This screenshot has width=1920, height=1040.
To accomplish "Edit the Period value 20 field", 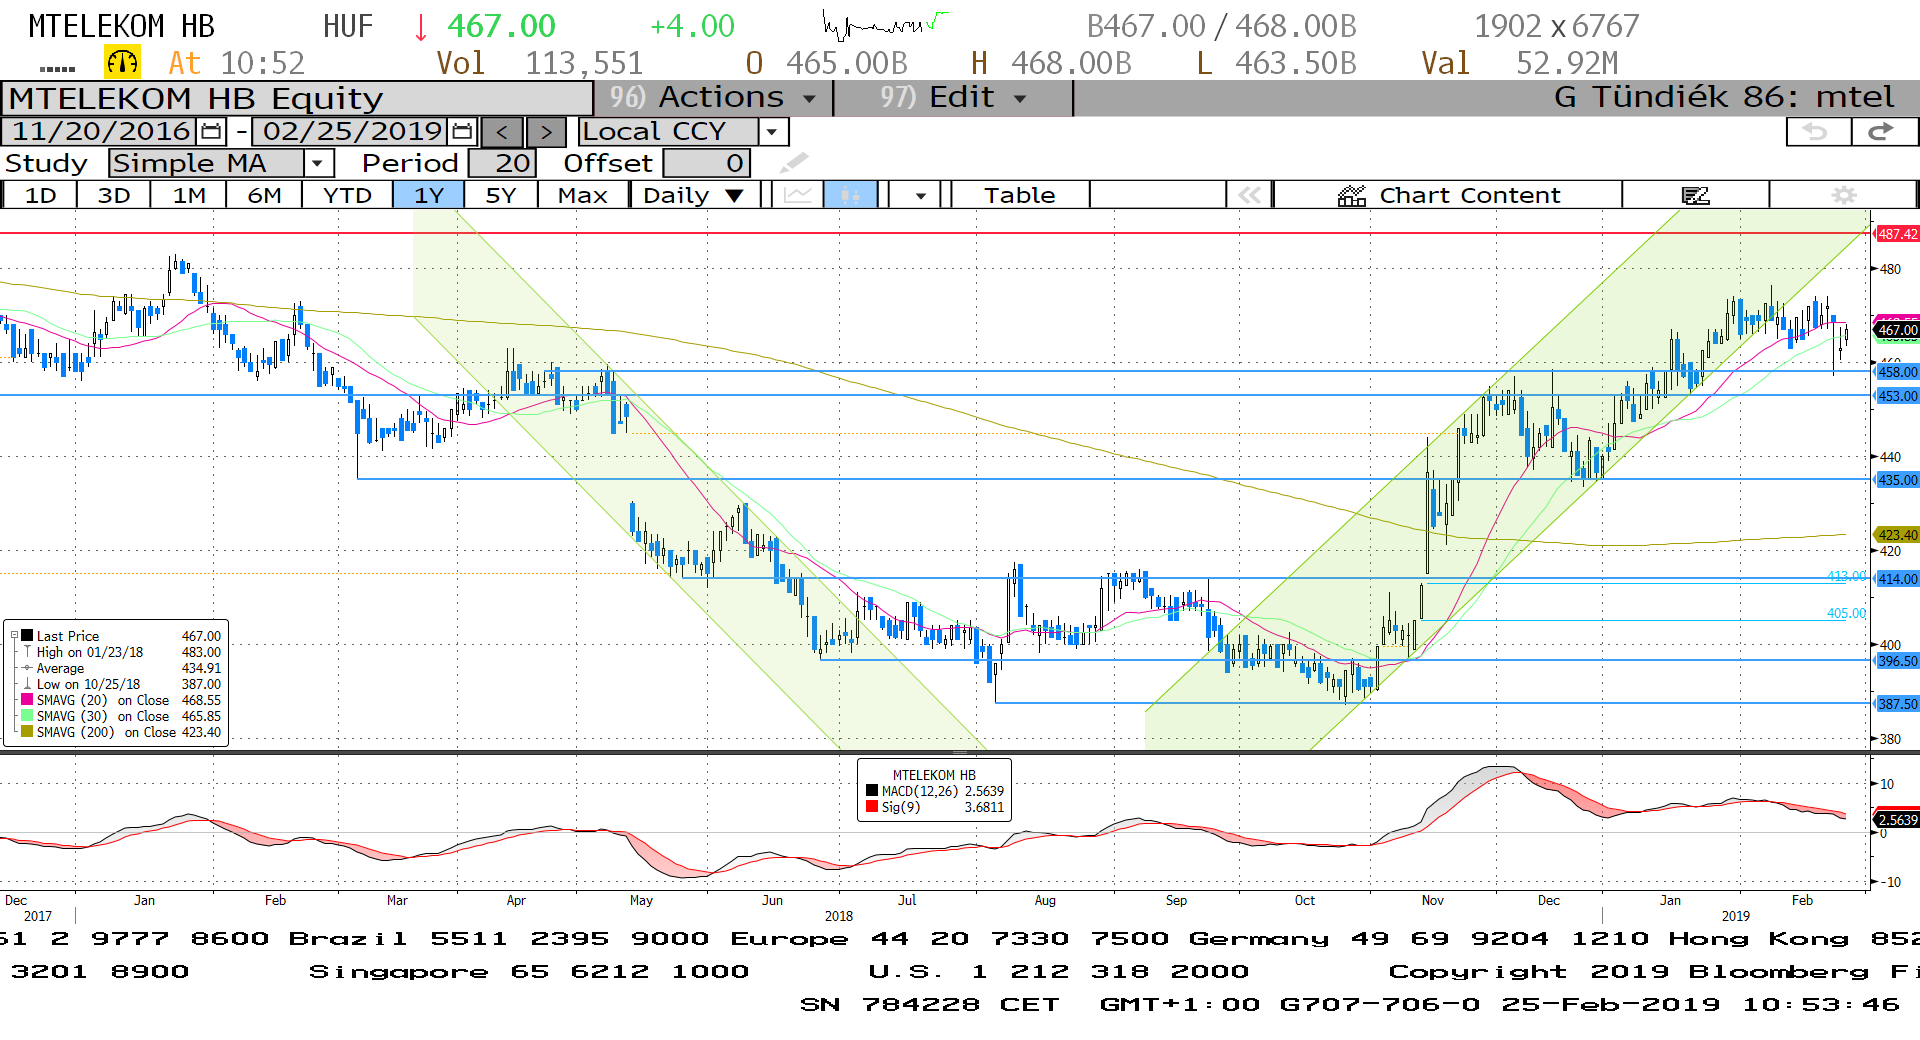I will pos(503,163).
